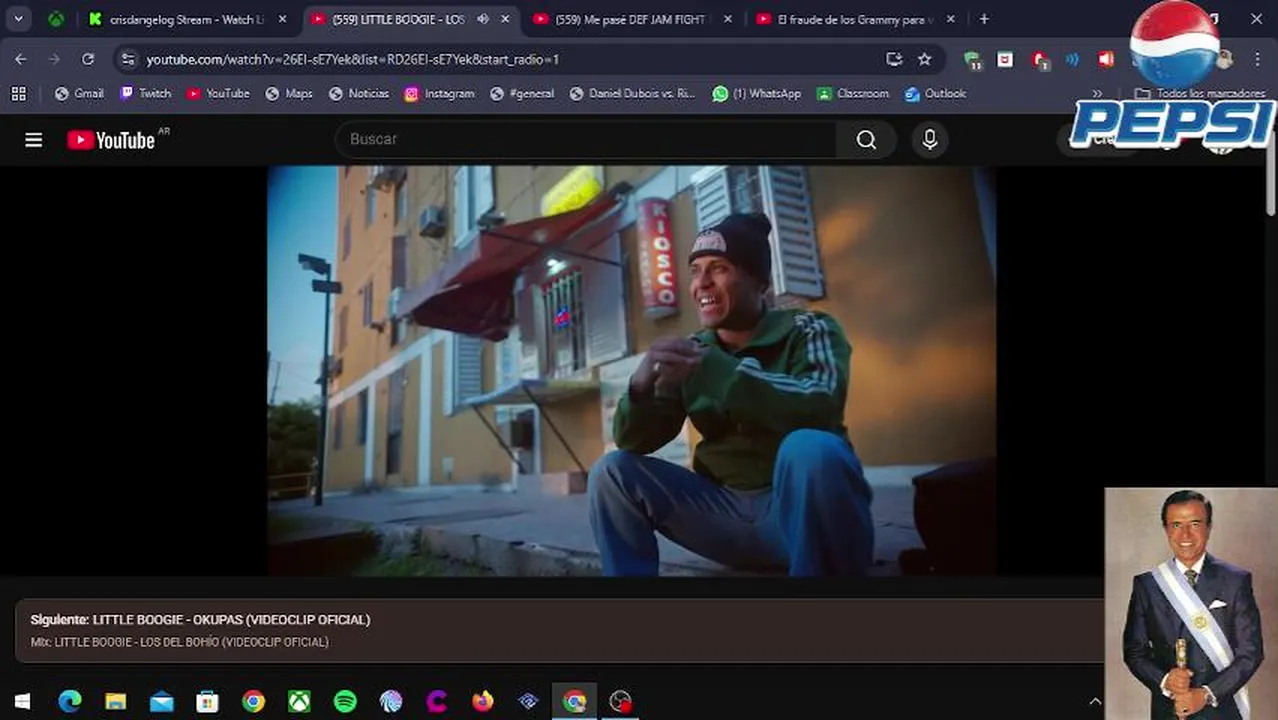Viewport: 1278px width, 720px height.
Task: Click the YouTube search magnifier button
Action: 866,140
